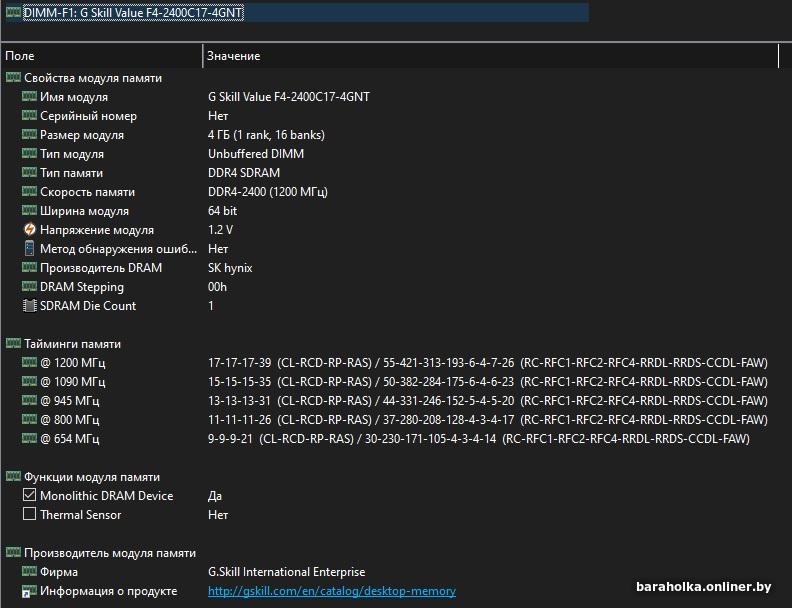
Task: Select the 64 bit value
Action: (222, 211)
